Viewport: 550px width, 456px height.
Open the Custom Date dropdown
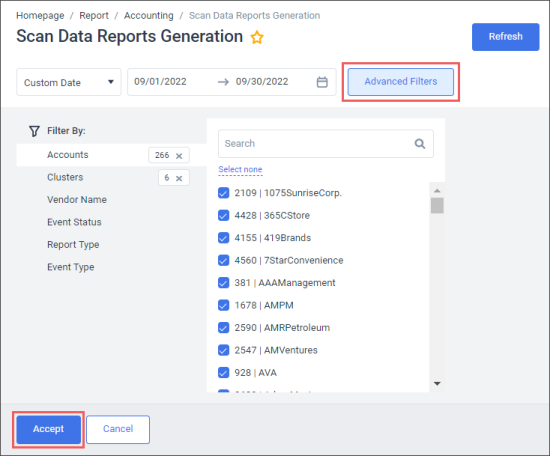69,82
